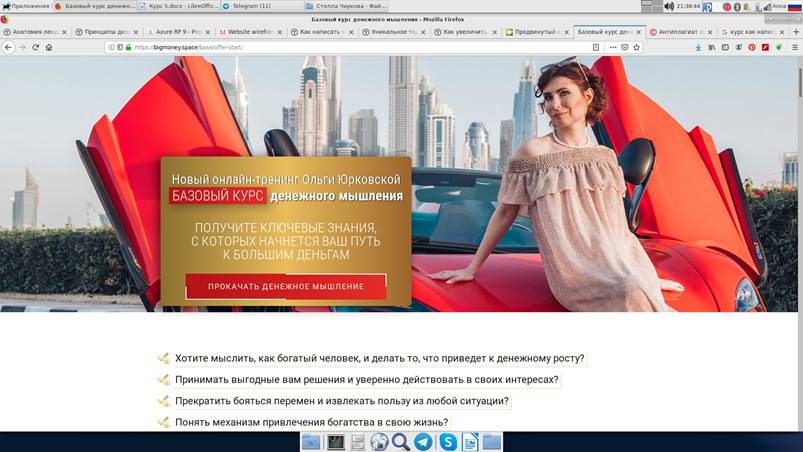Open the terminal from the dock

(x=336, y=441)
